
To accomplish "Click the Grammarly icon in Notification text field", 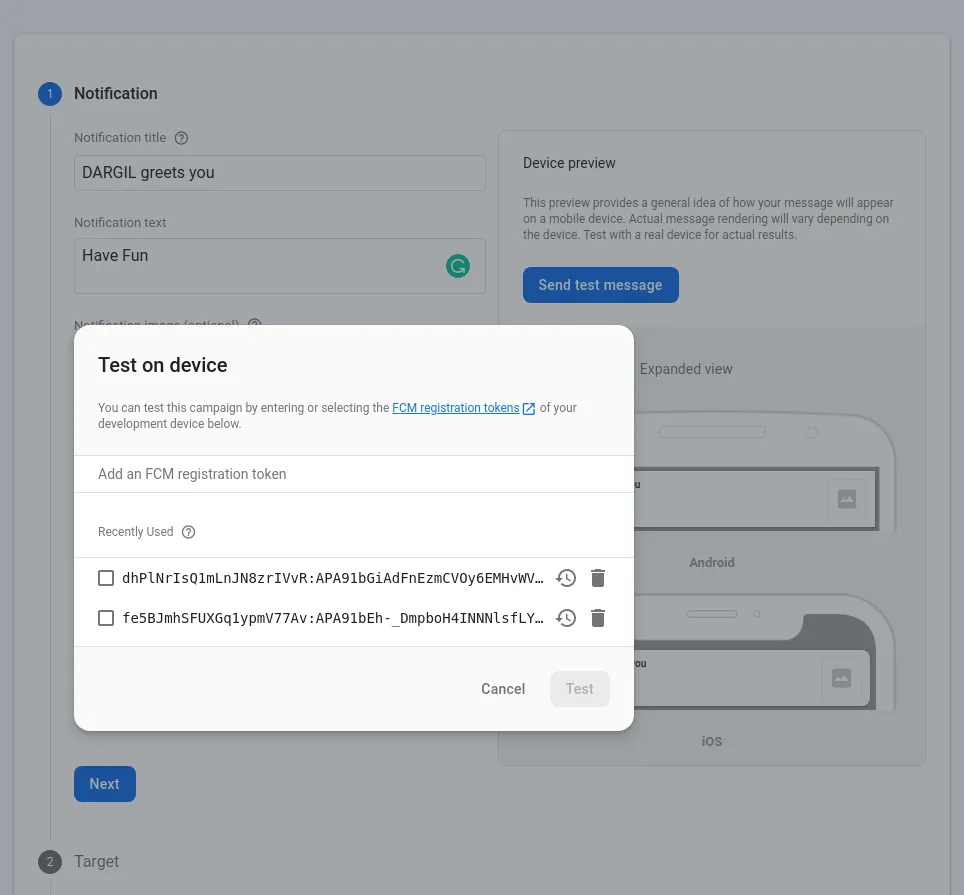I will point(458,266).
